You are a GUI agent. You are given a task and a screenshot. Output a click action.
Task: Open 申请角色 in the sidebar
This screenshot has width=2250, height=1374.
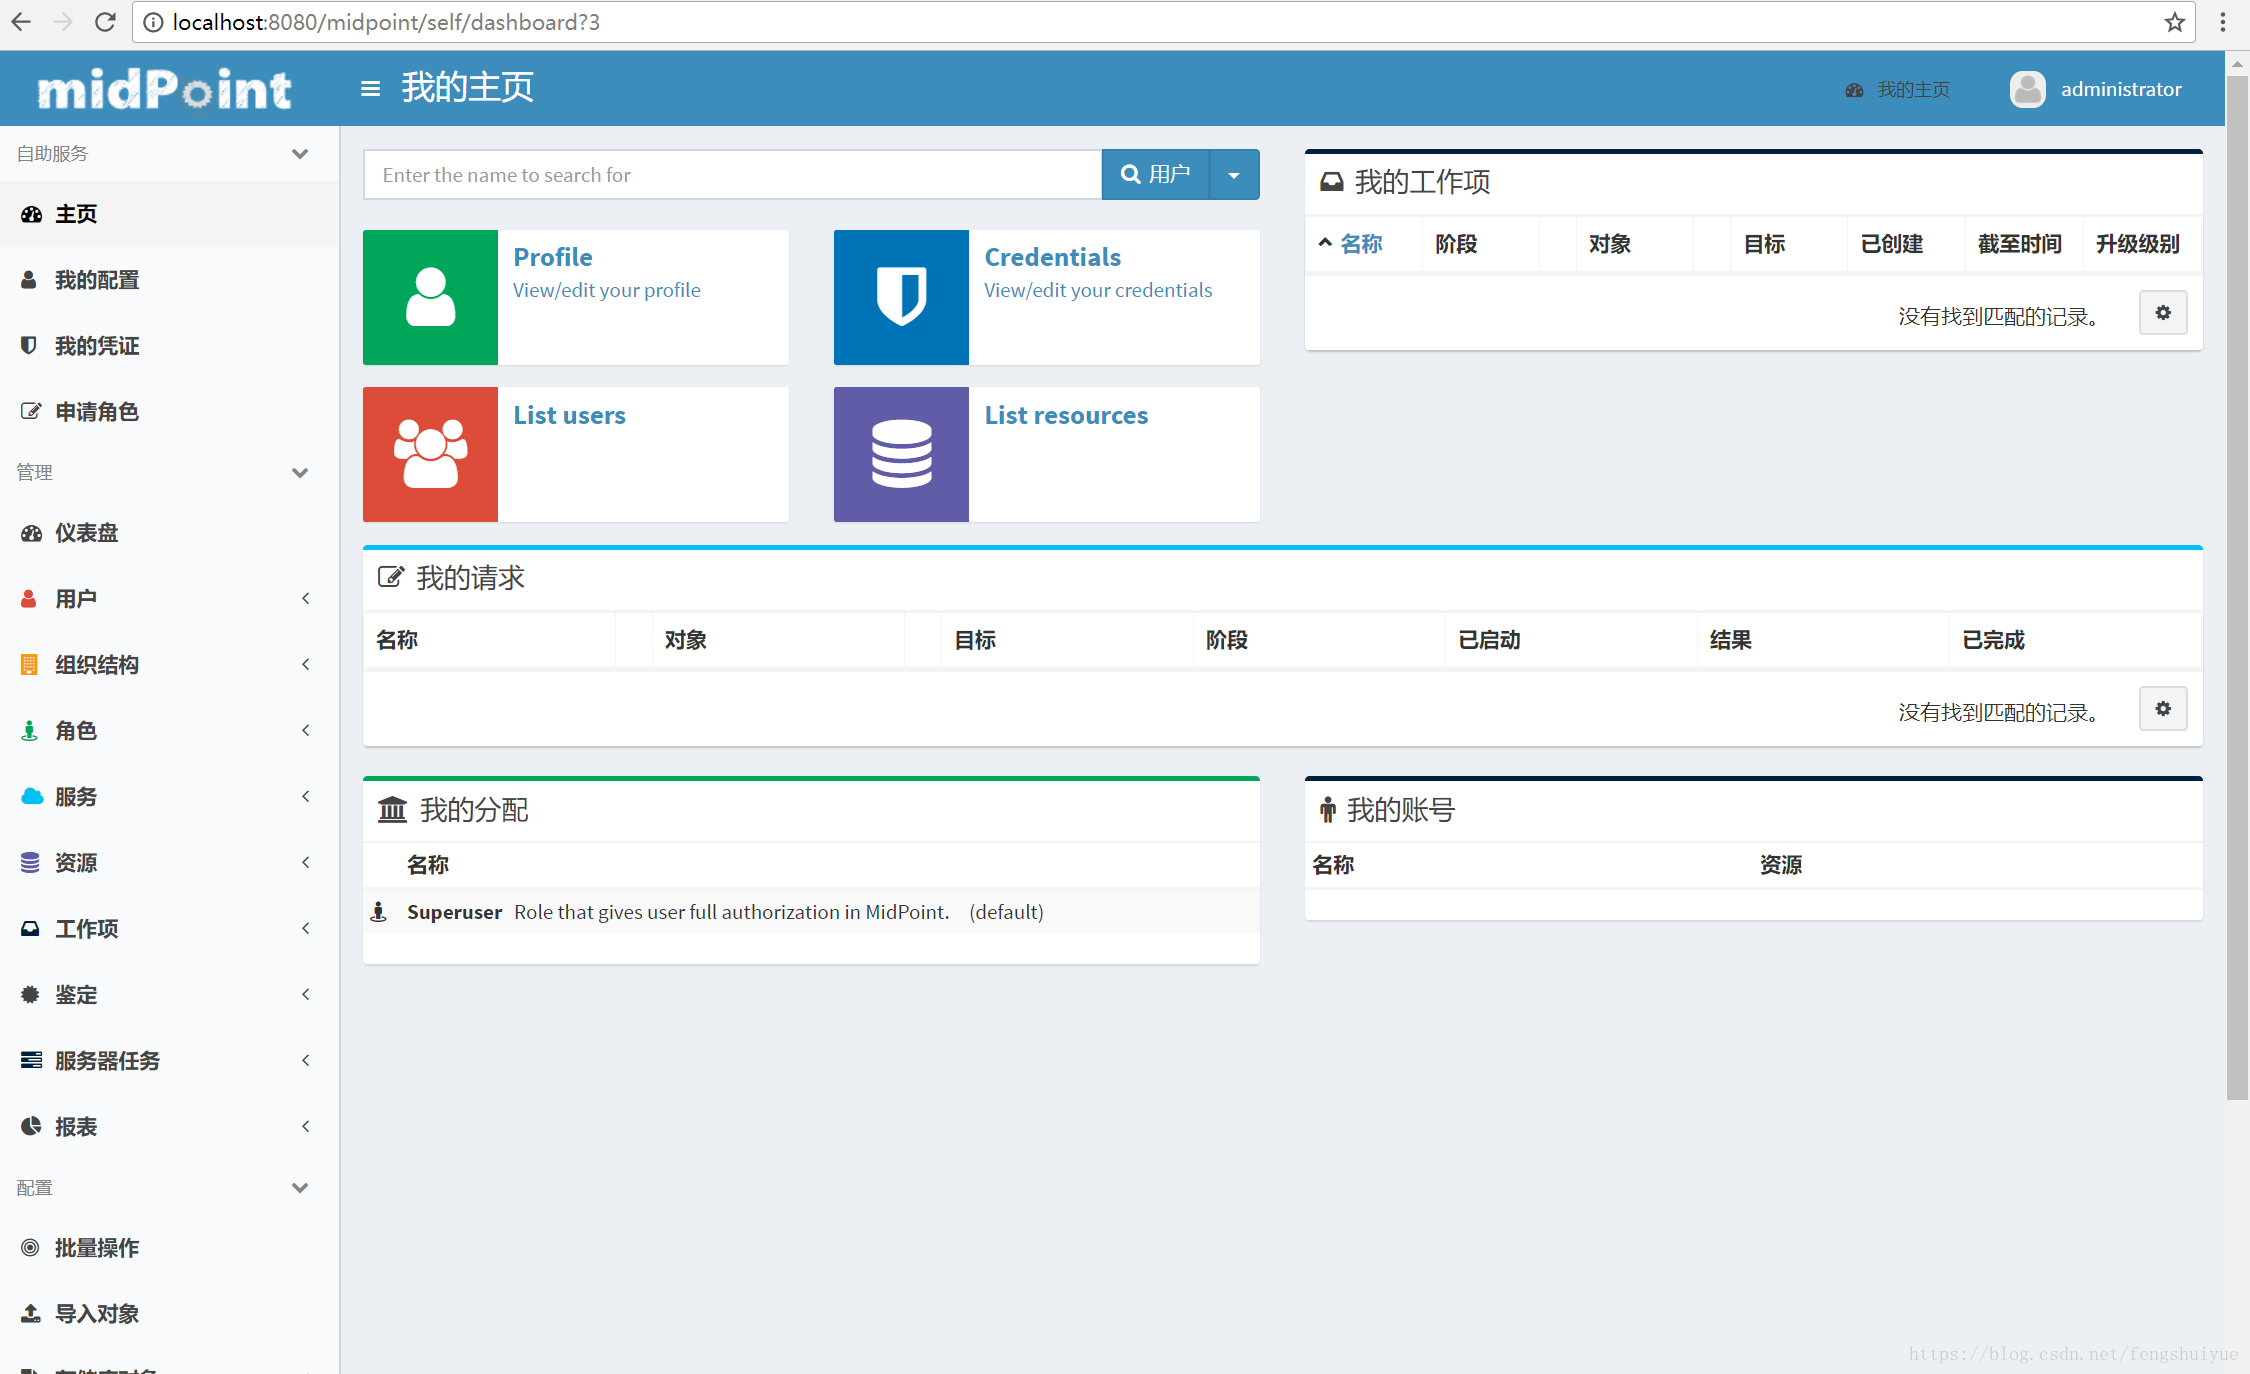96,412
